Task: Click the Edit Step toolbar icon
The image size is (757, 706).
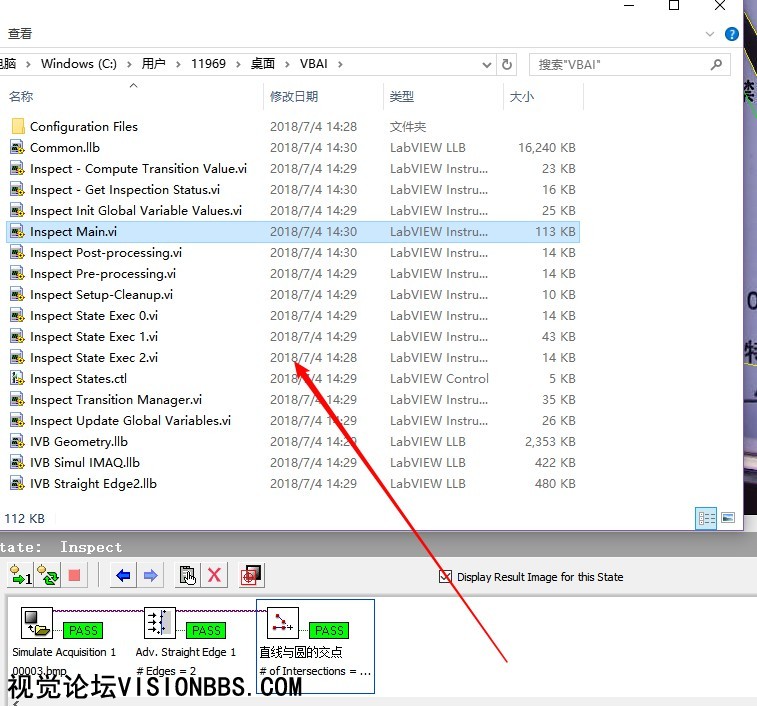Action: pos(187,575)
